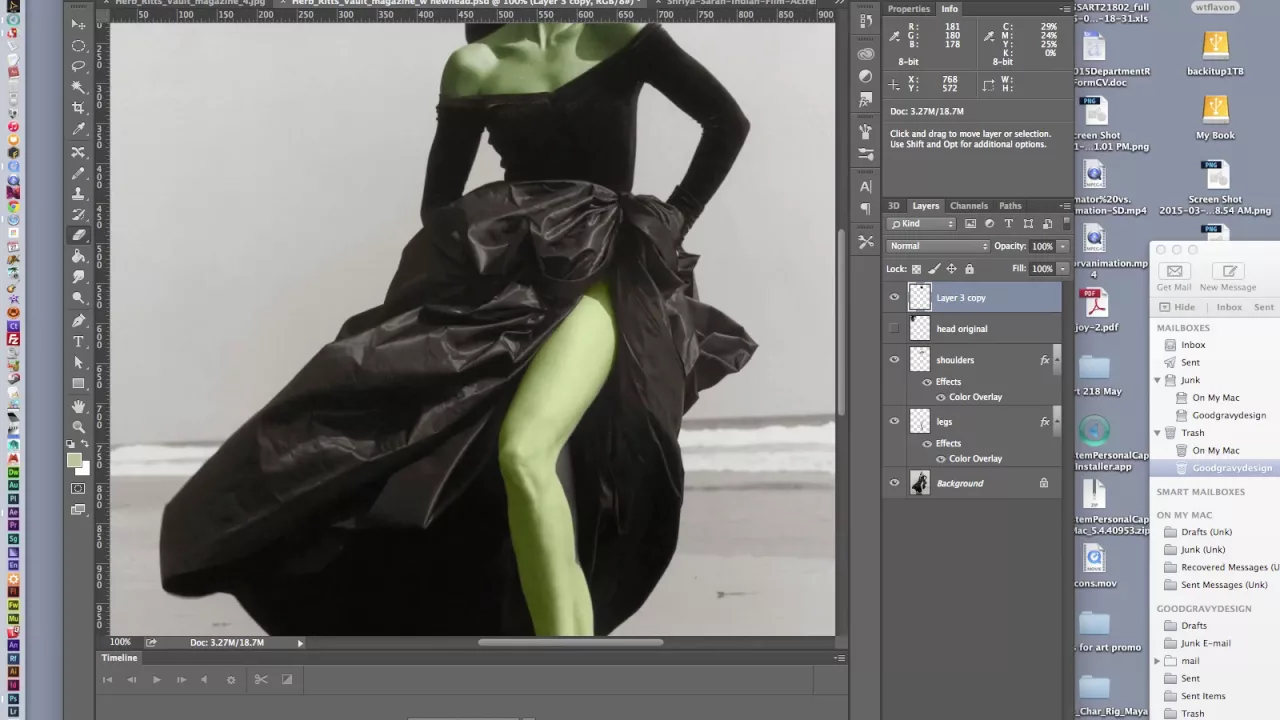Select the Lasso tool
The height and width of the screenshot is (720, 1280).
coord(78,67)
